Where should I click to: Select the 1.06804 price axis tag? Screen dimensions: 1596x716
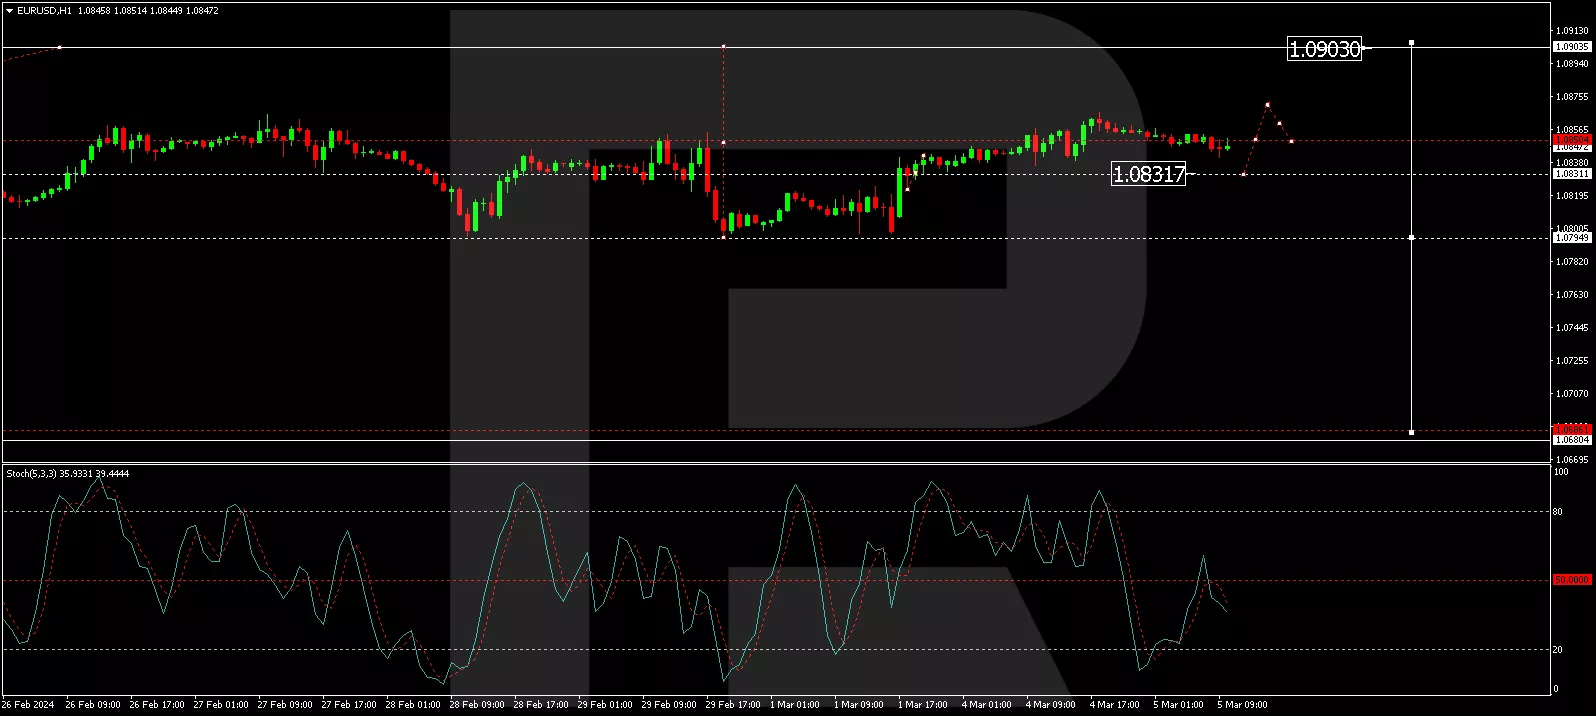pos(1571,440)
